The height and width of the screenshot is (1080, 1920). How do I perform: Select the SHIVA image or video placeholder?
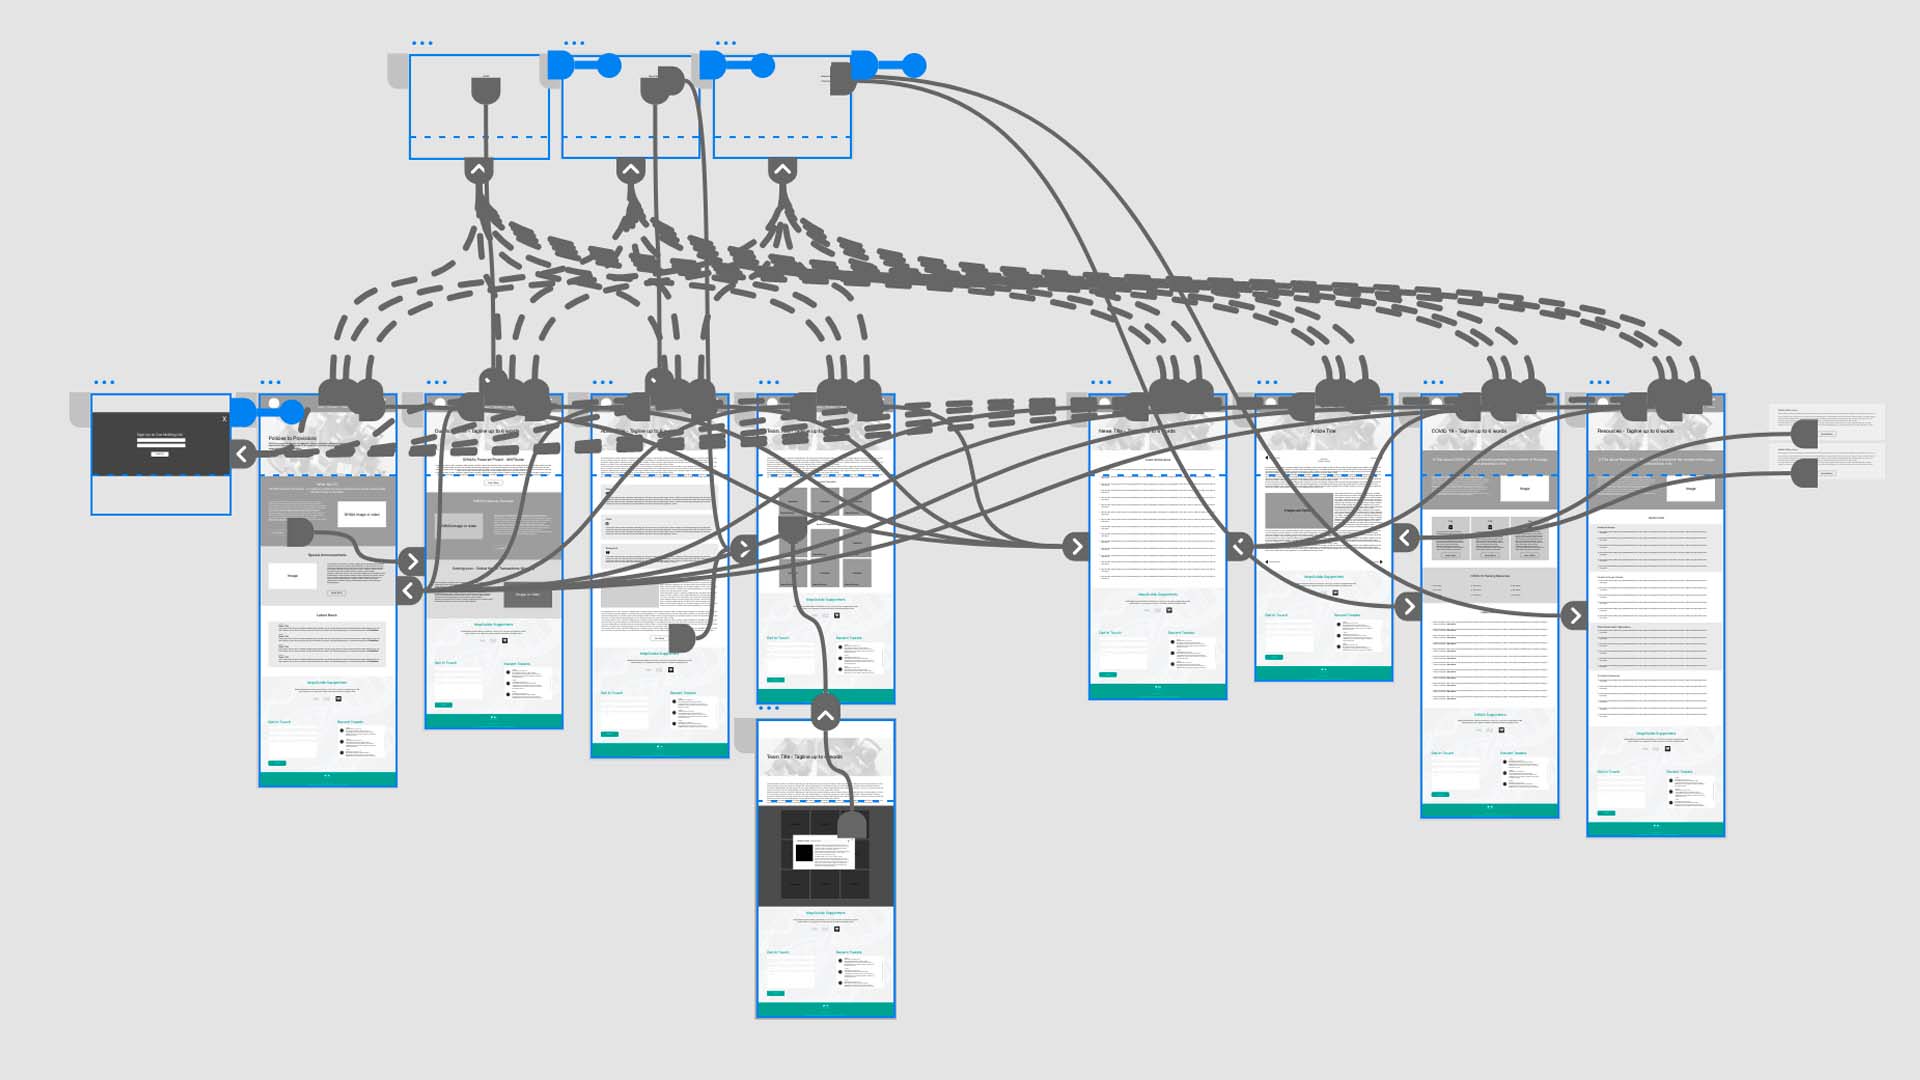tap(361, 515)
